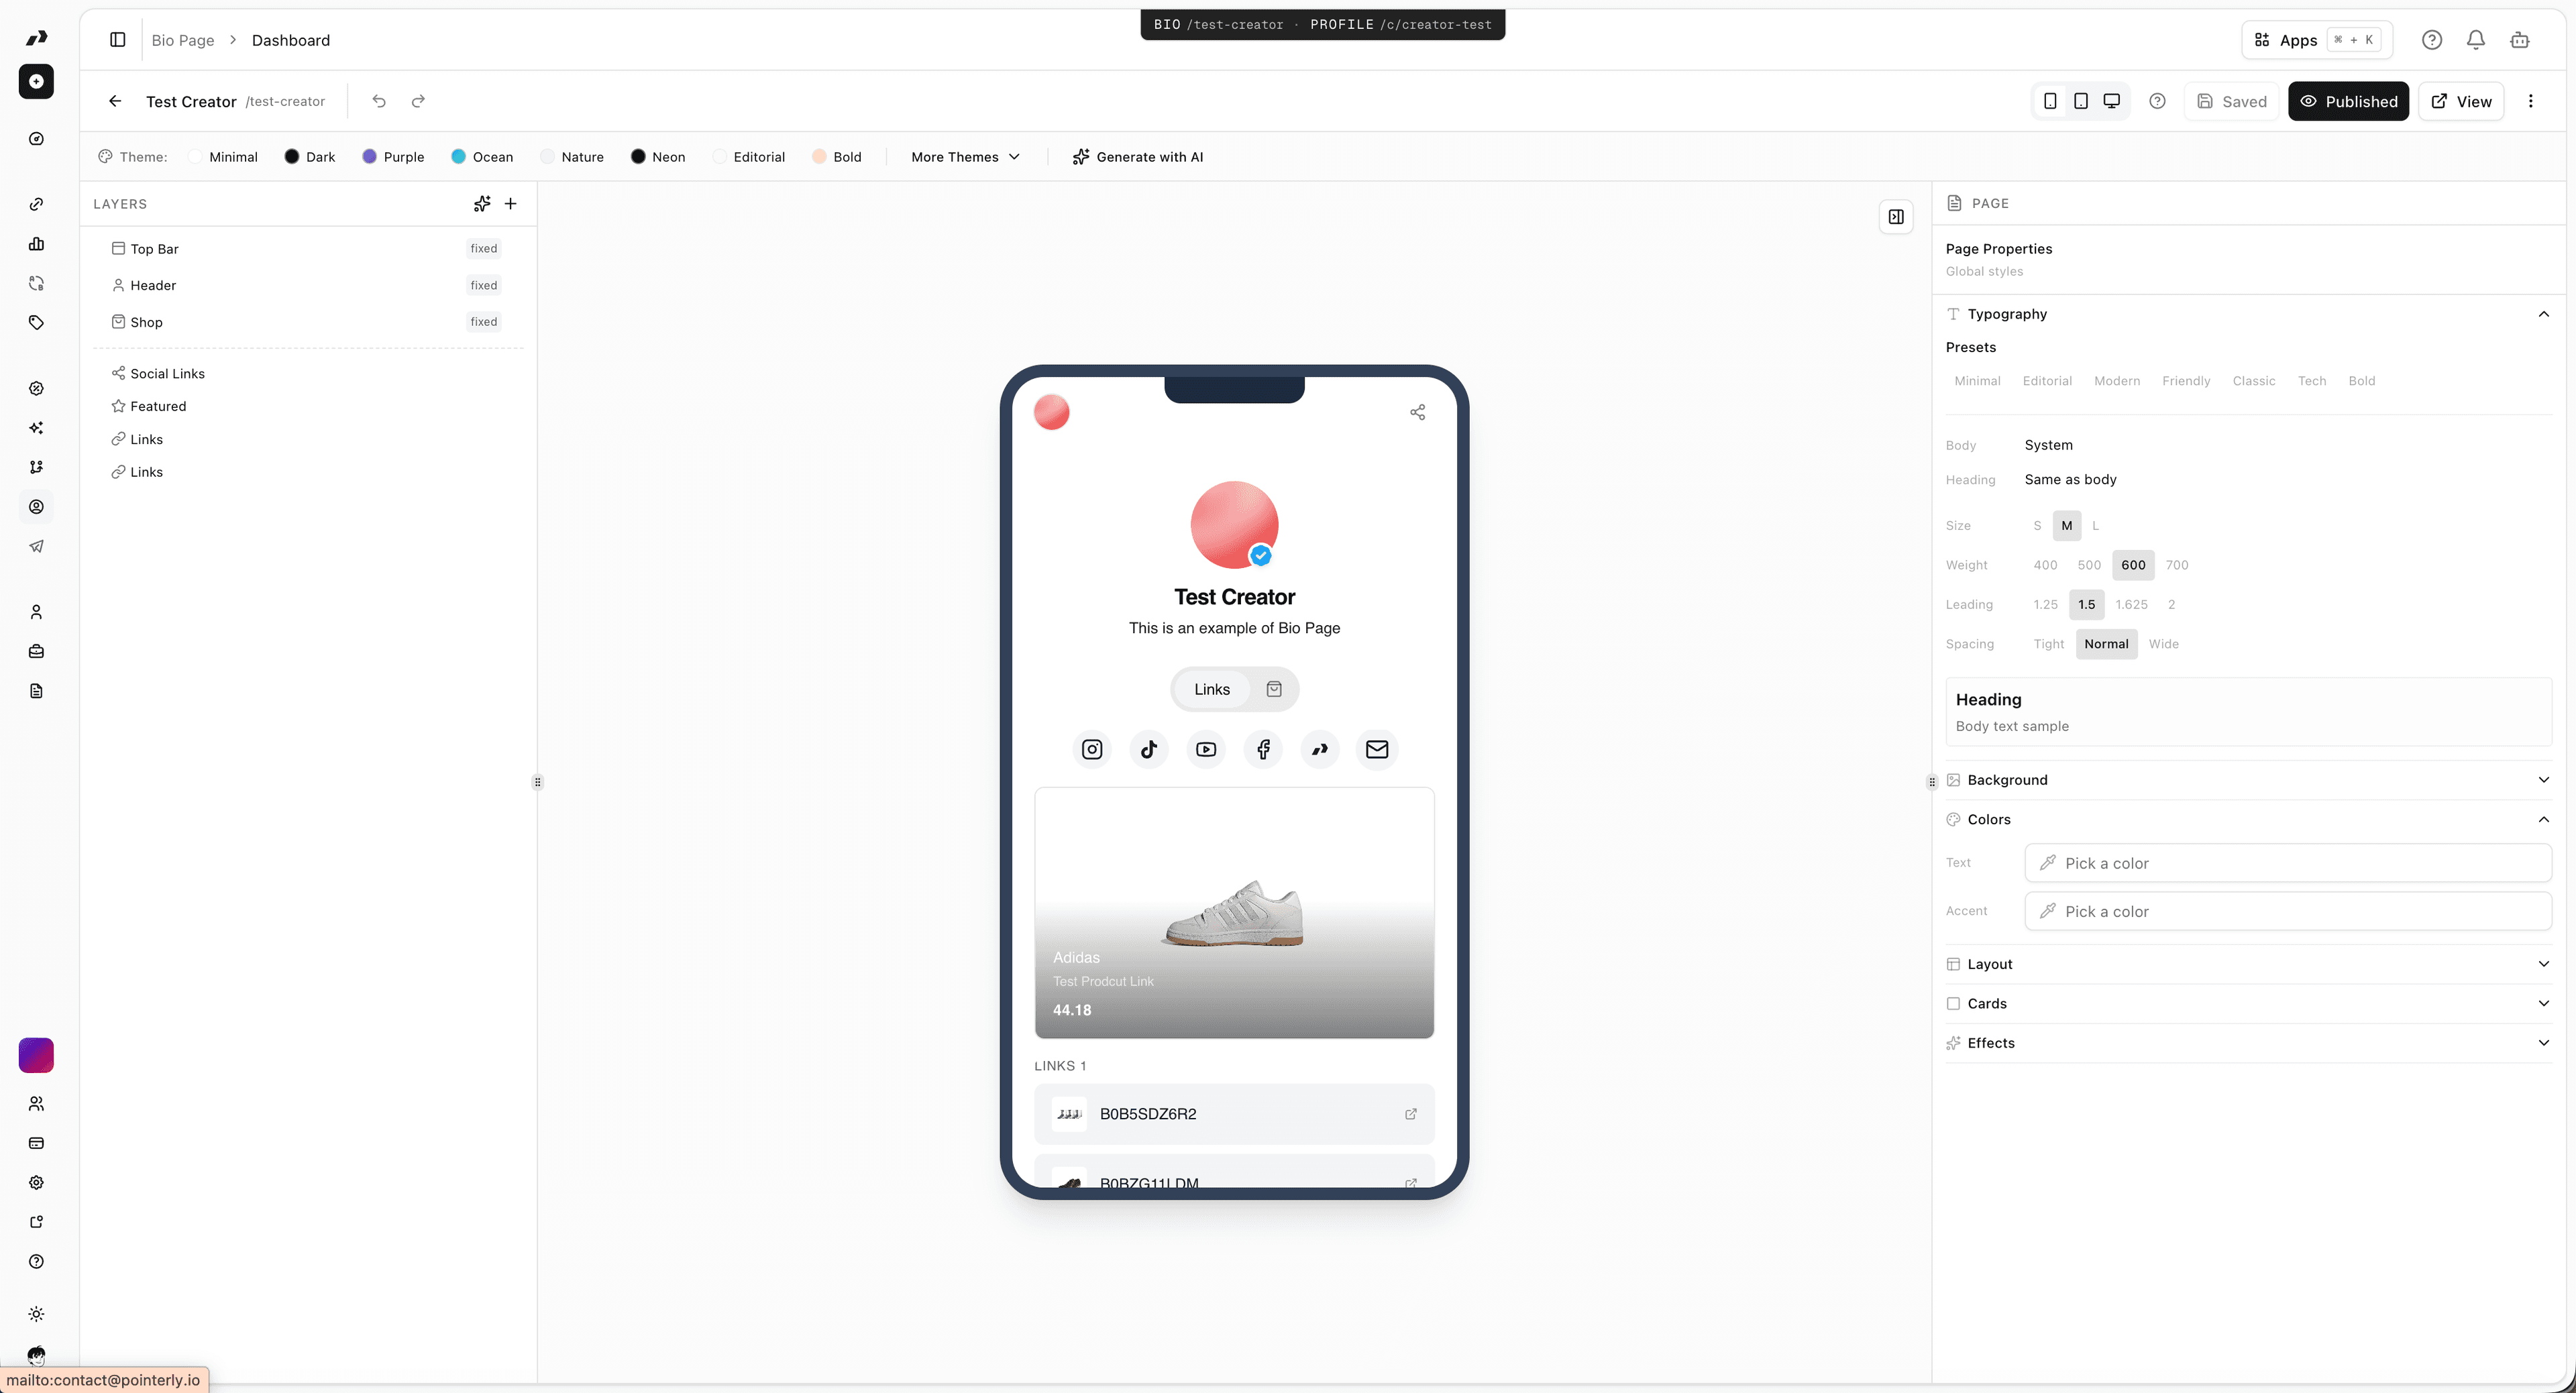Image resolution: width=2576 pixels, height=1393 pixels.
Task: Switch preview to desktop view
Action: point(2112,100)
